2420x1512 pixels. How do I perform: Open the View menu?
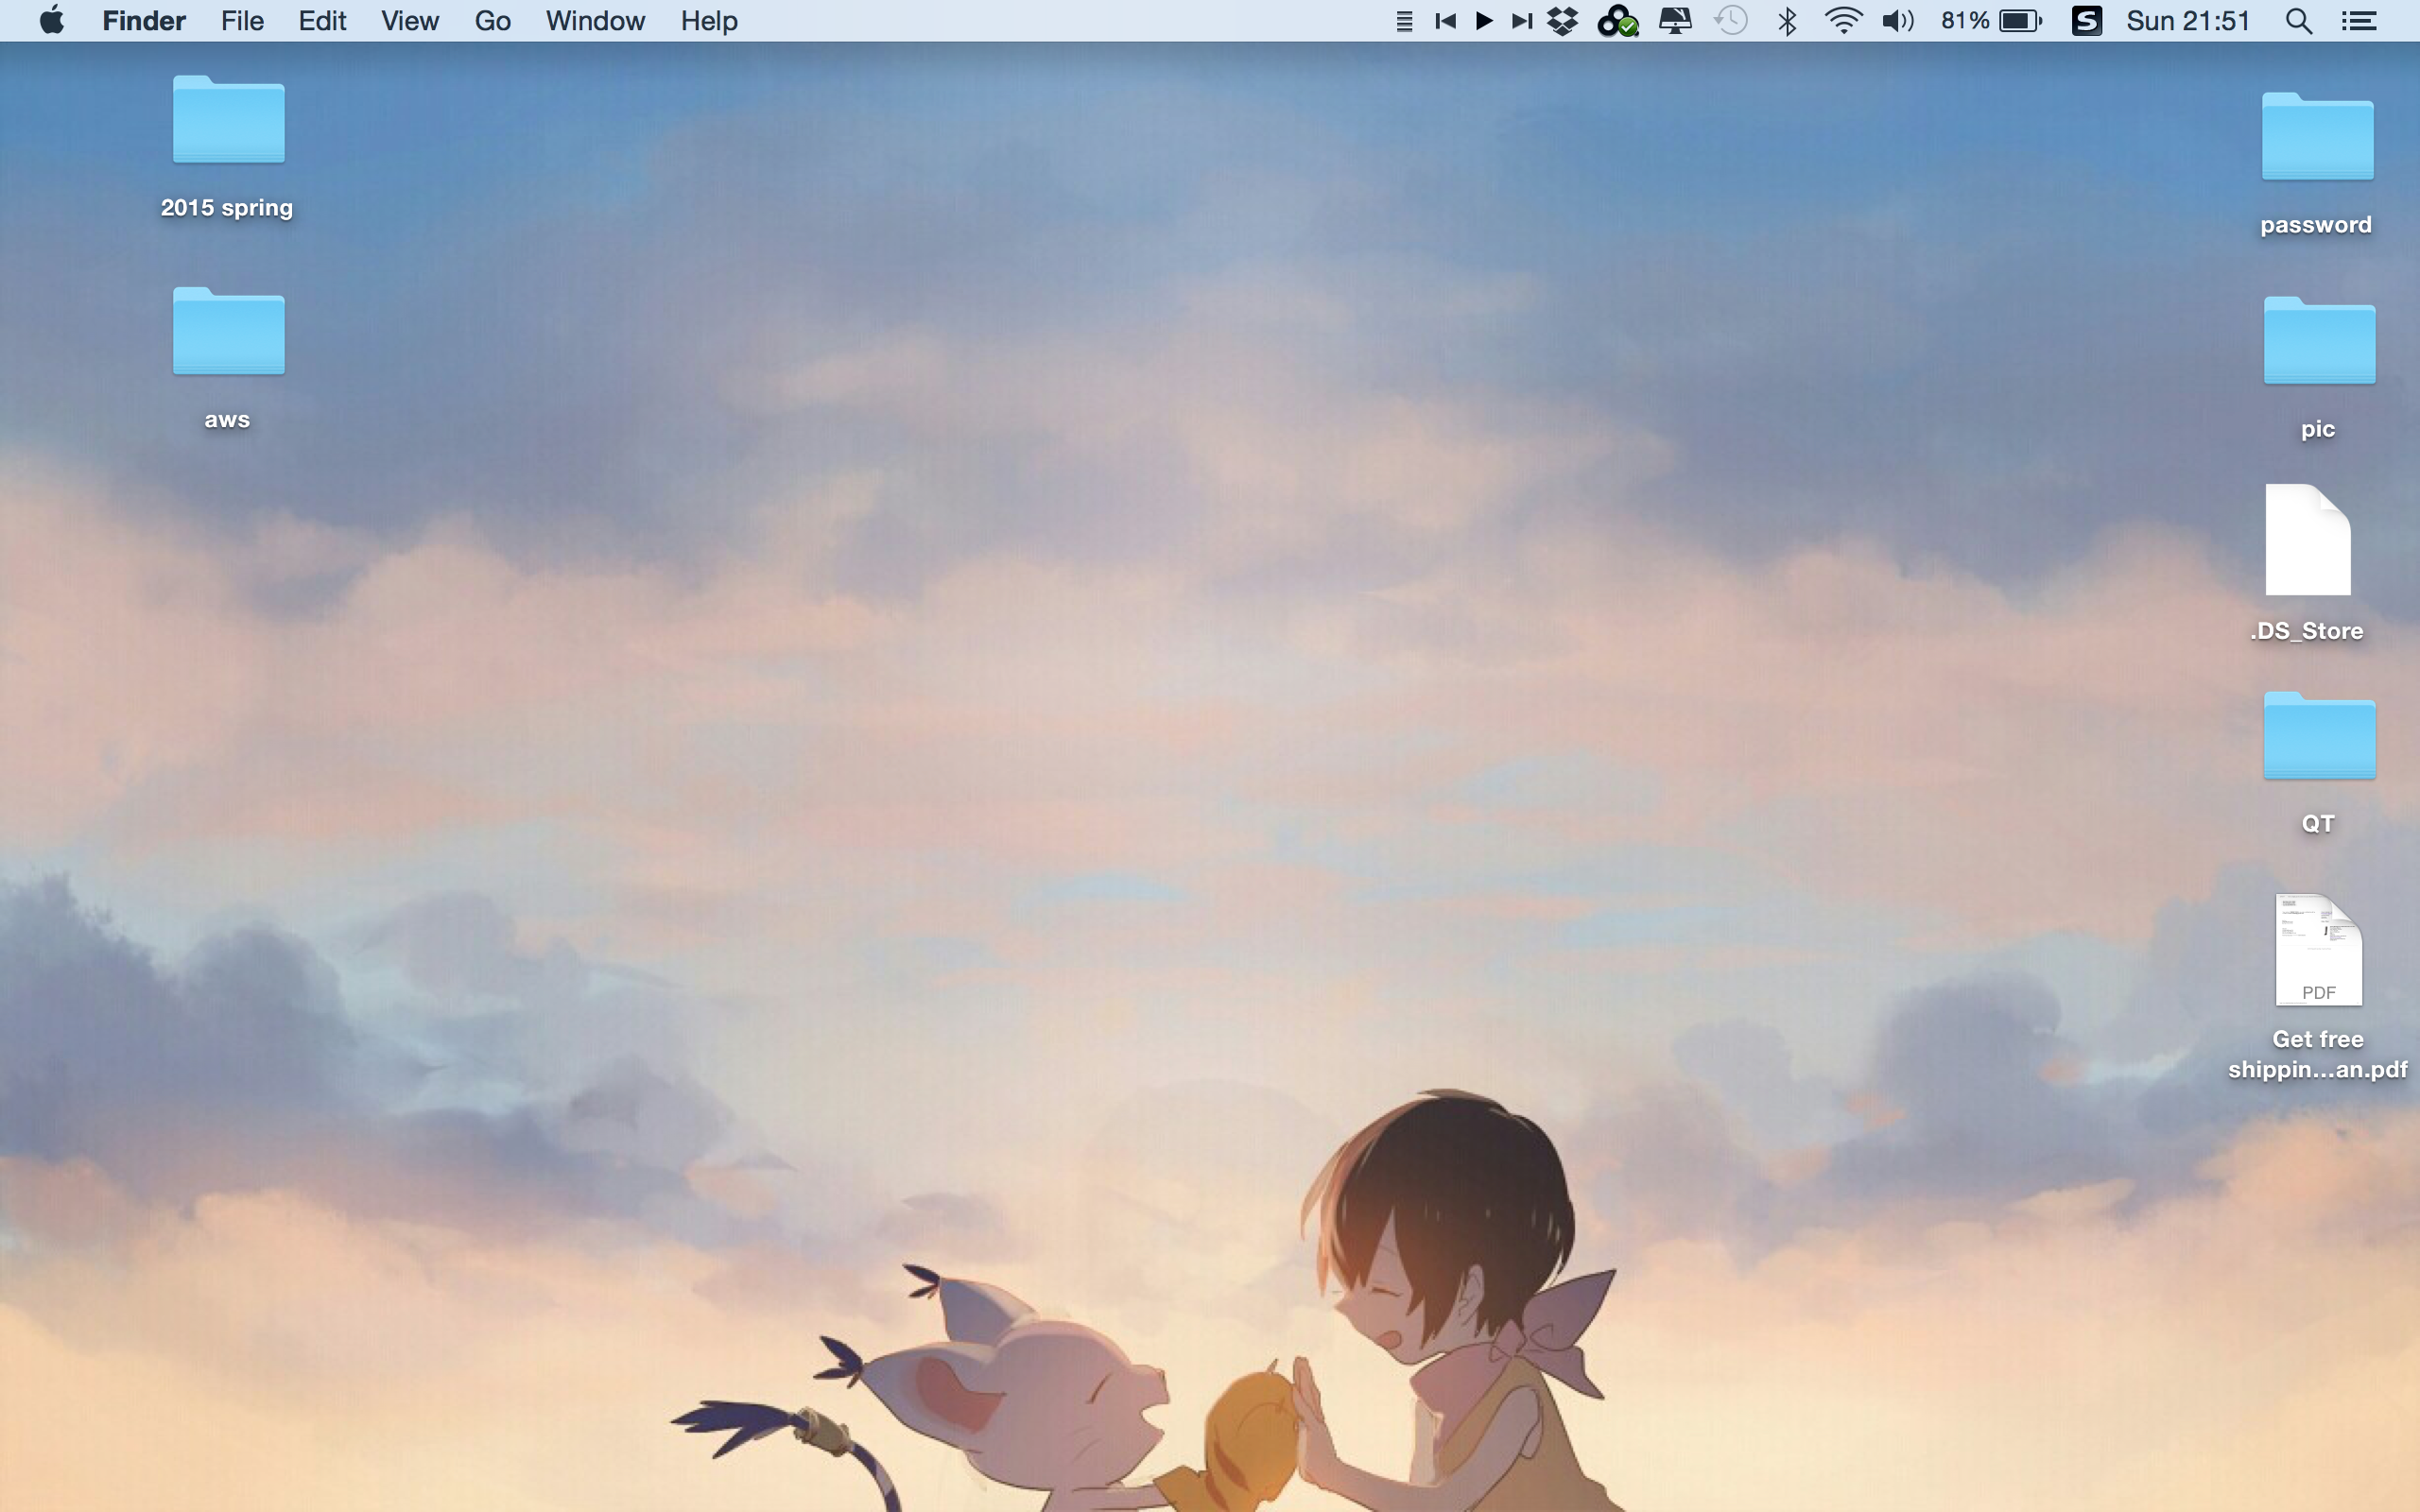(410, 20)
